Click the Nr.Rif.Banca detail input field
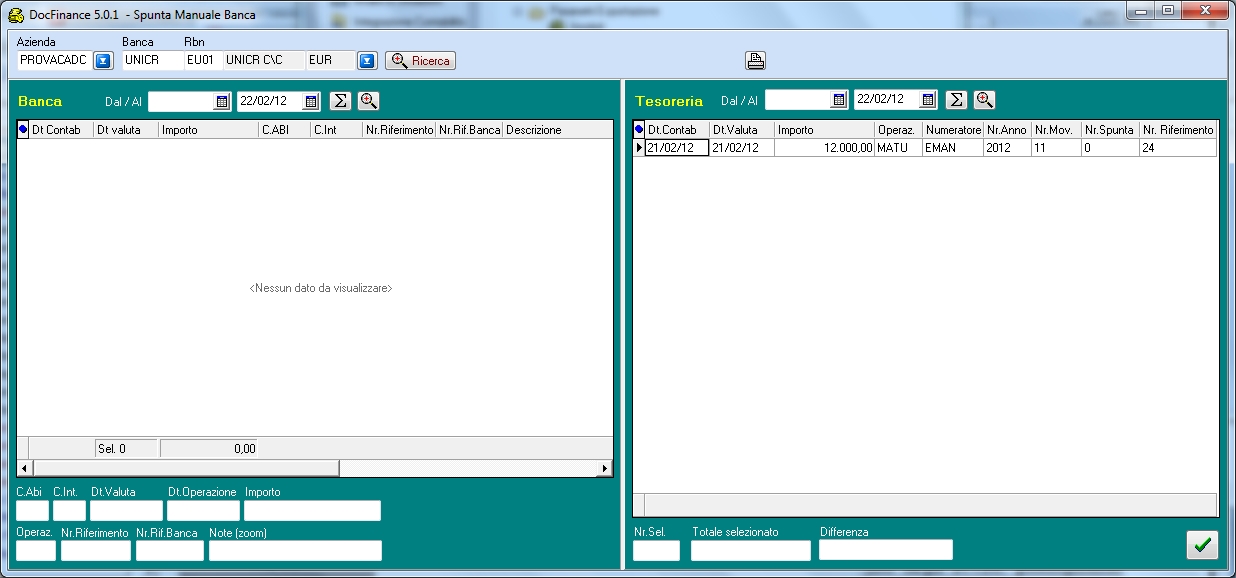Screen dimensions: 1236x578 click(170, 550)
